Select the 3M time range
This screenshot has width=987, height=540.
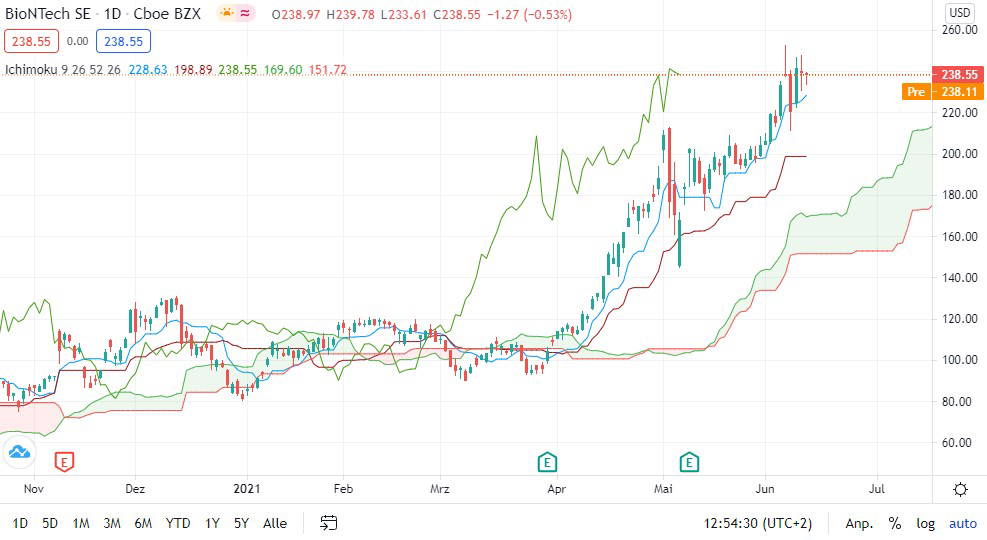tap(111, 523)
